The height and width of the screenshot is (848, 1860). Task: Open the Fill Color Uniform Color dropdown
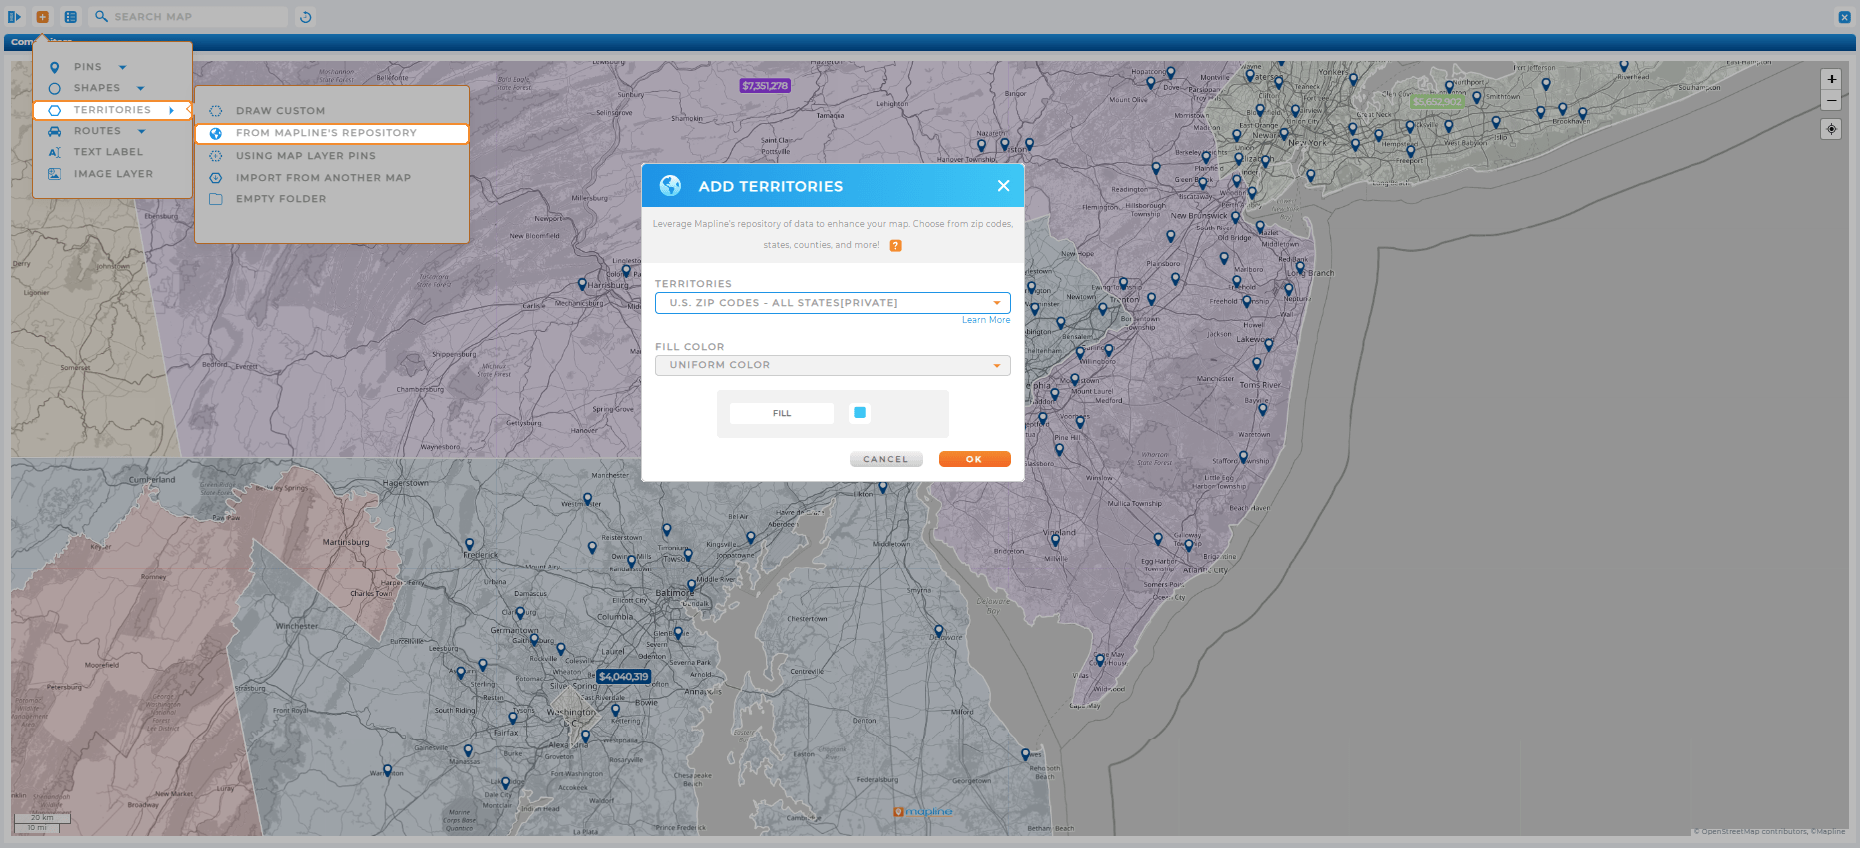click(833, 365)
